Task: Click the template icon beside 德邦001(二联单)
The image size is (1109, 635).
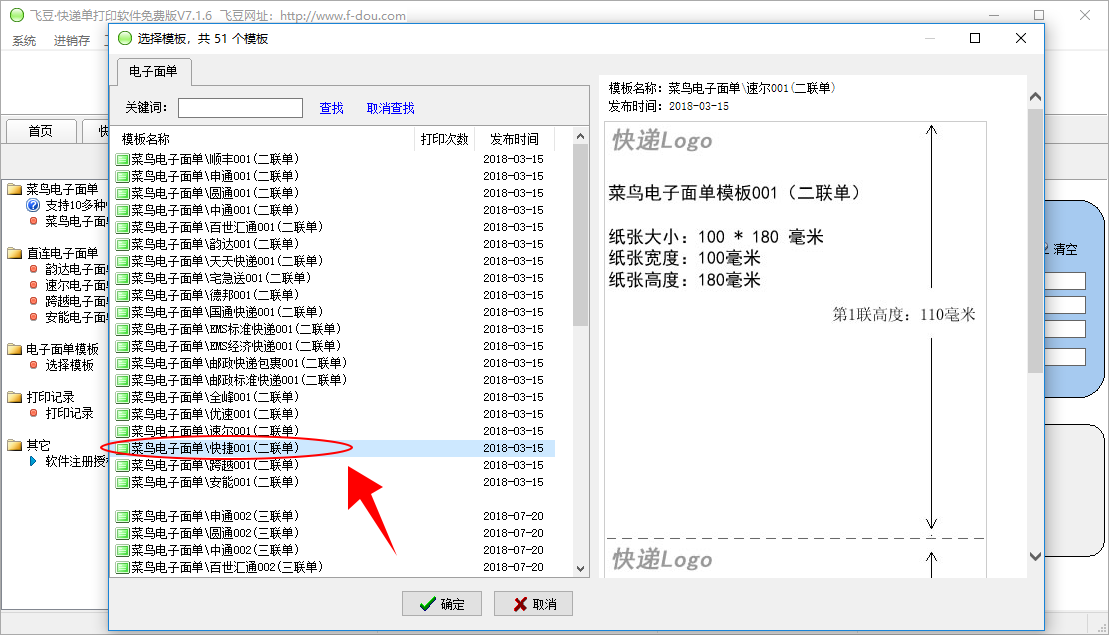Action: pos(122,296)
